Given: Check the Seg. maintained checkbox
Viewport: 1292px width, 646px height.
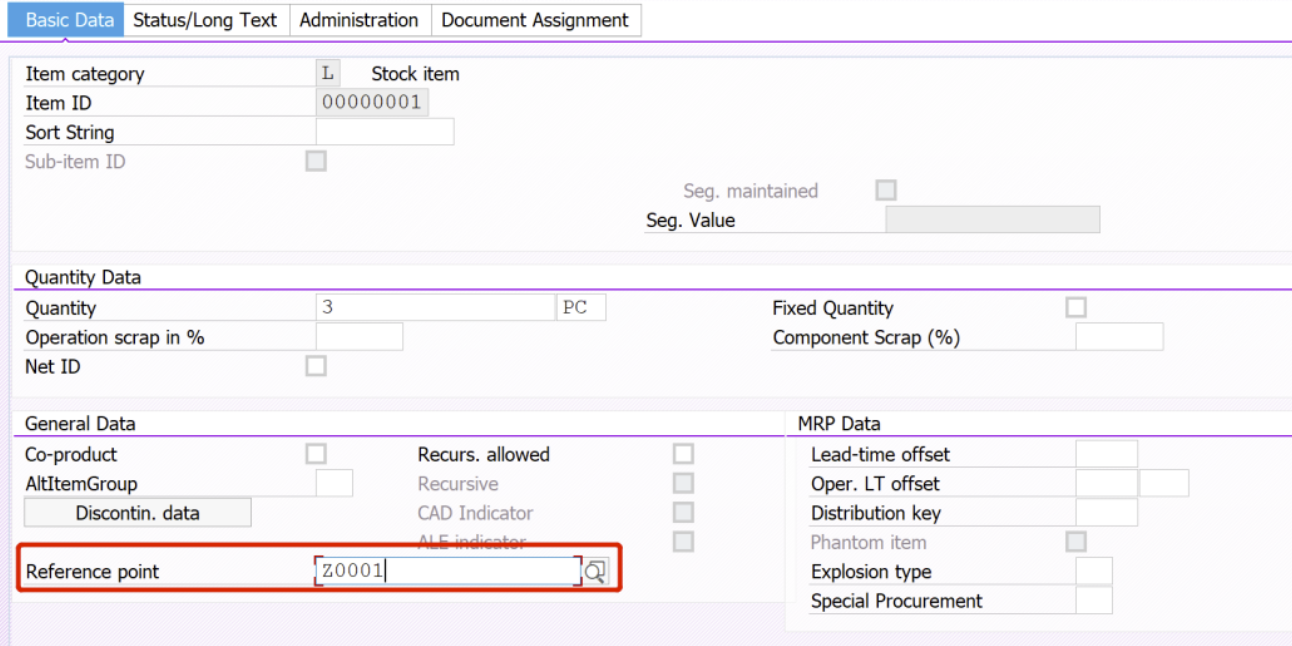Looking at the screenshot, I should [885, 190].
